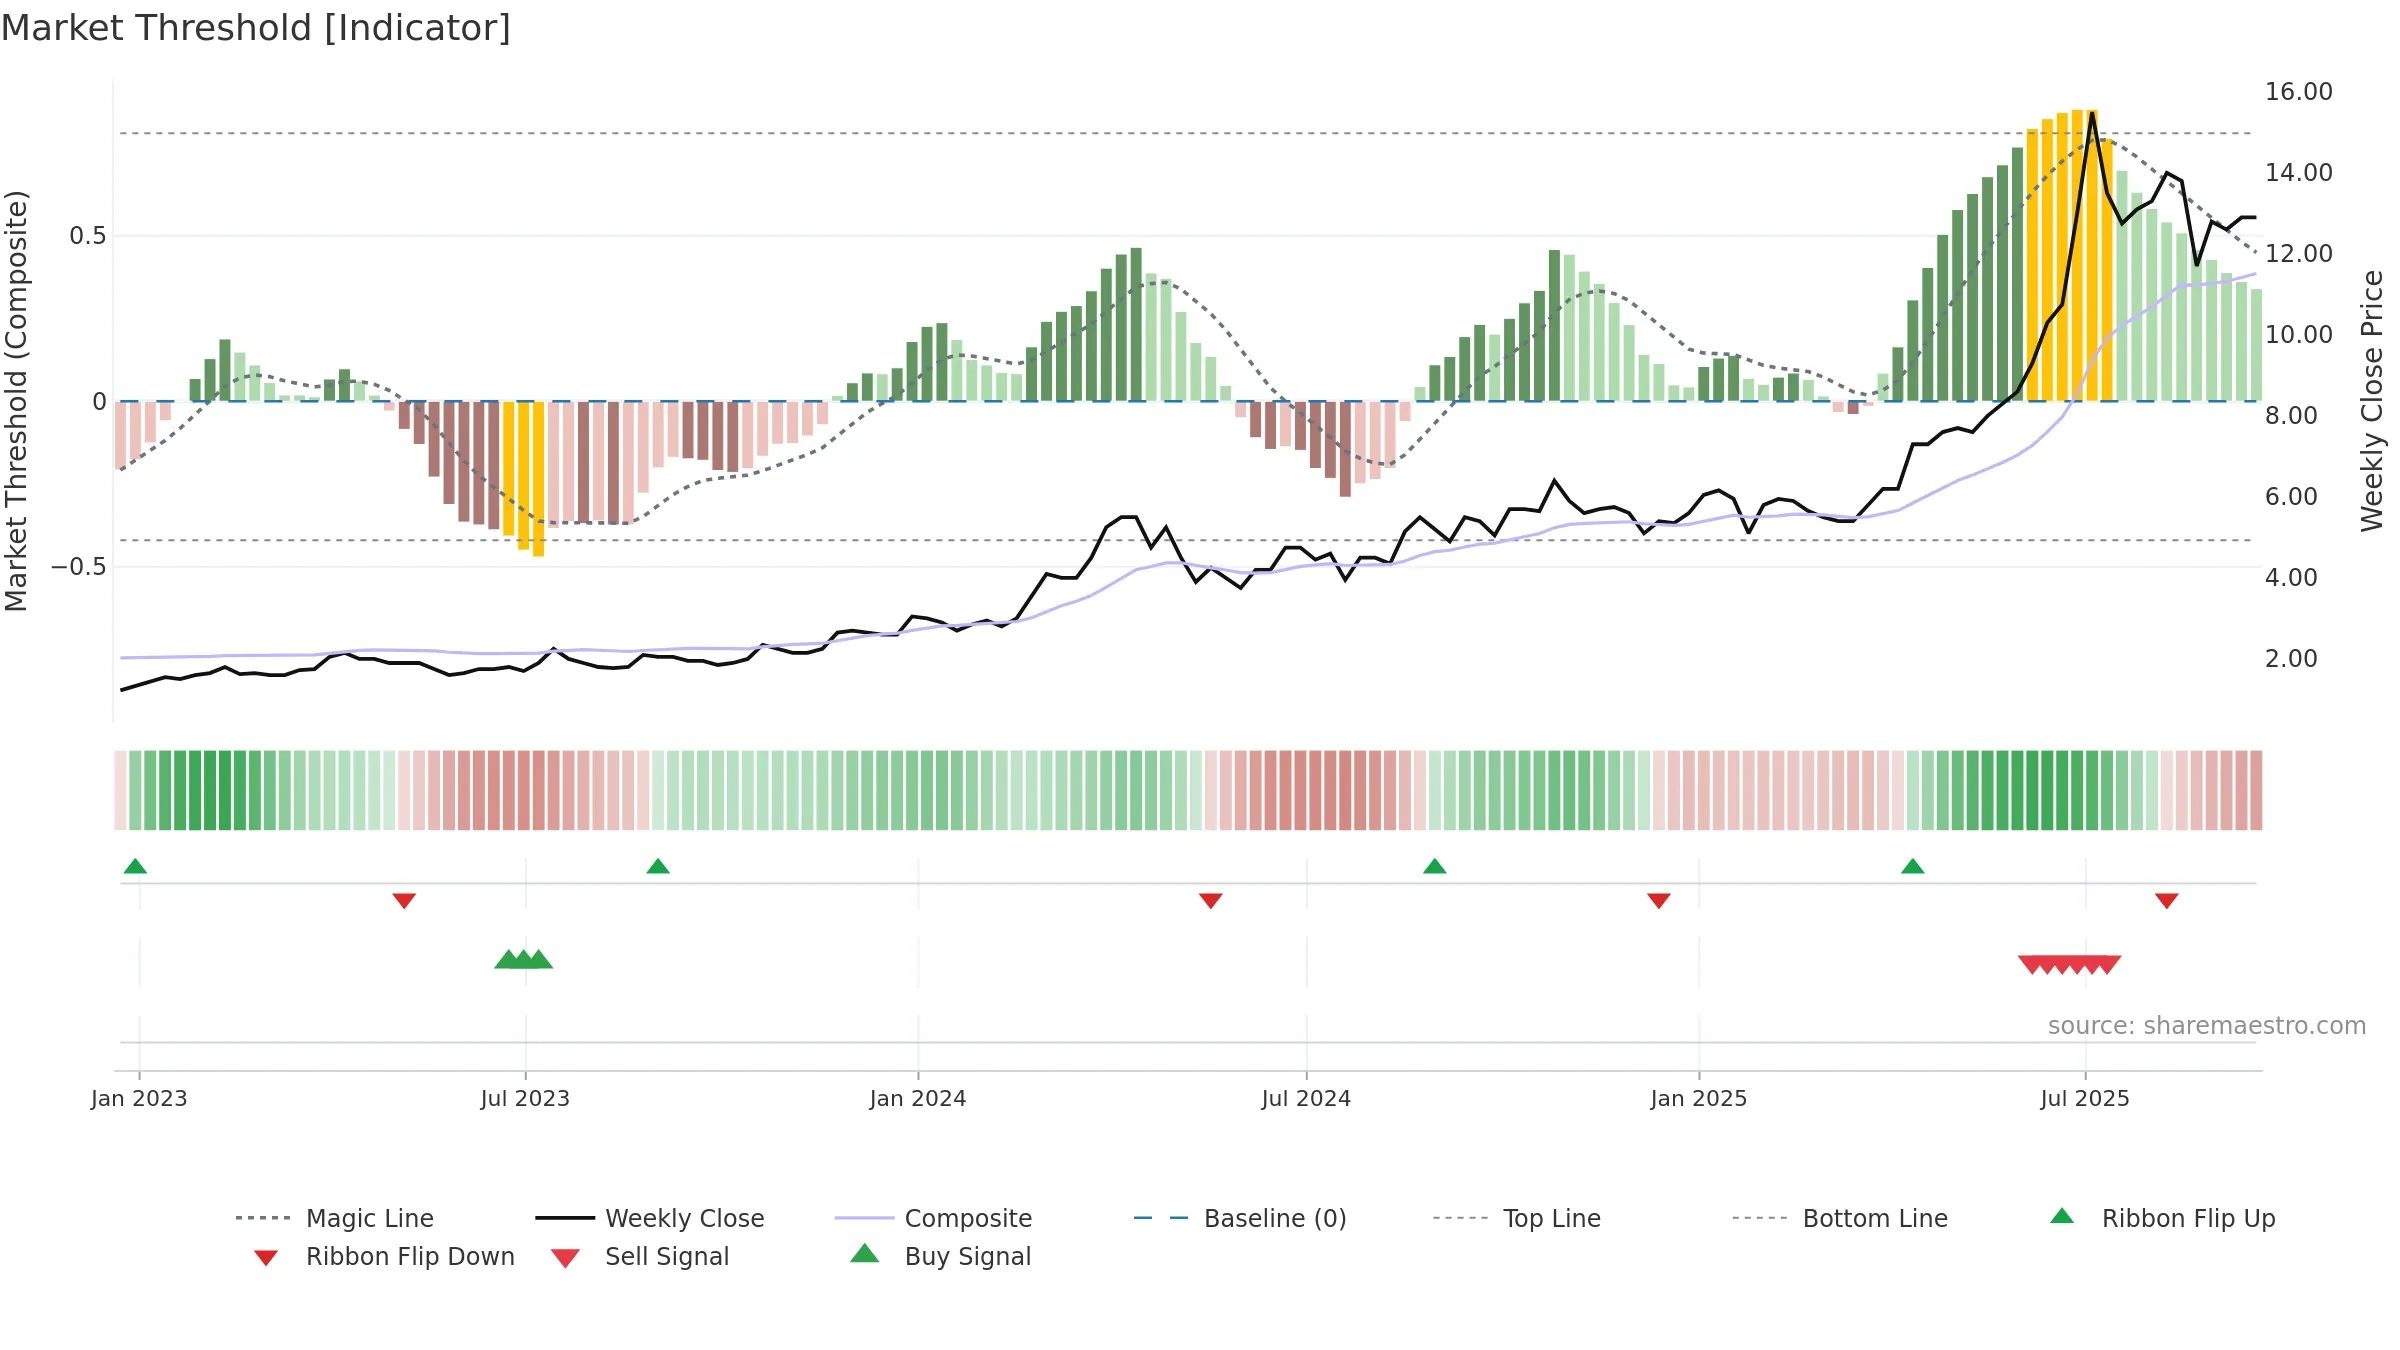The image size is (2400, 1350).
Task: Click the Jul 2023 axis label
Action: (525, 1098)
